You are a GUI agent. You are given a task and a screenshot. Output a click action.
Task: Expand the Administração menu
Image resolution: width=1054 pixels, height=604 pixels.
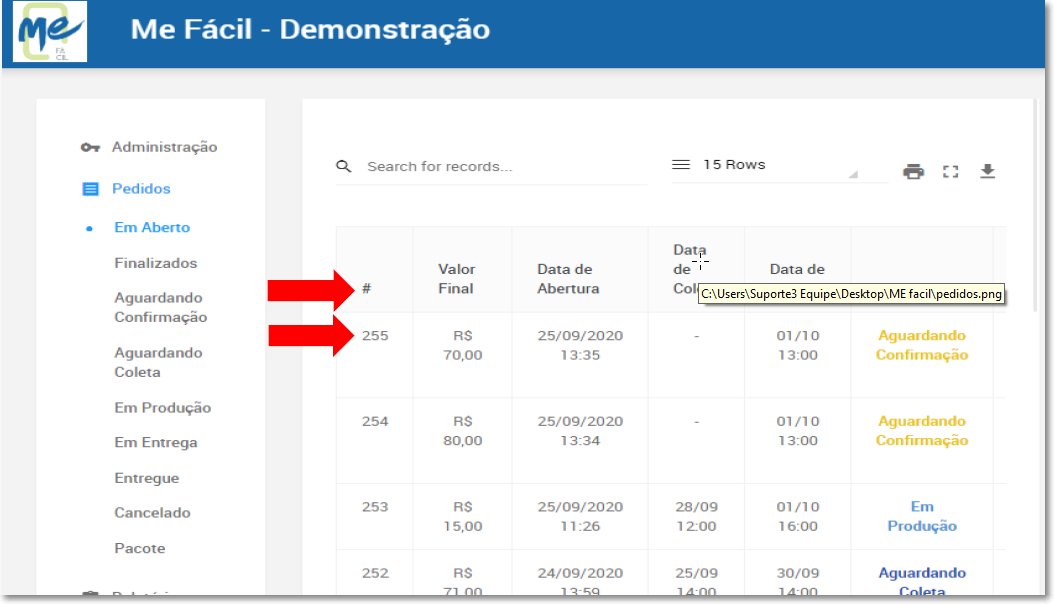164,147
